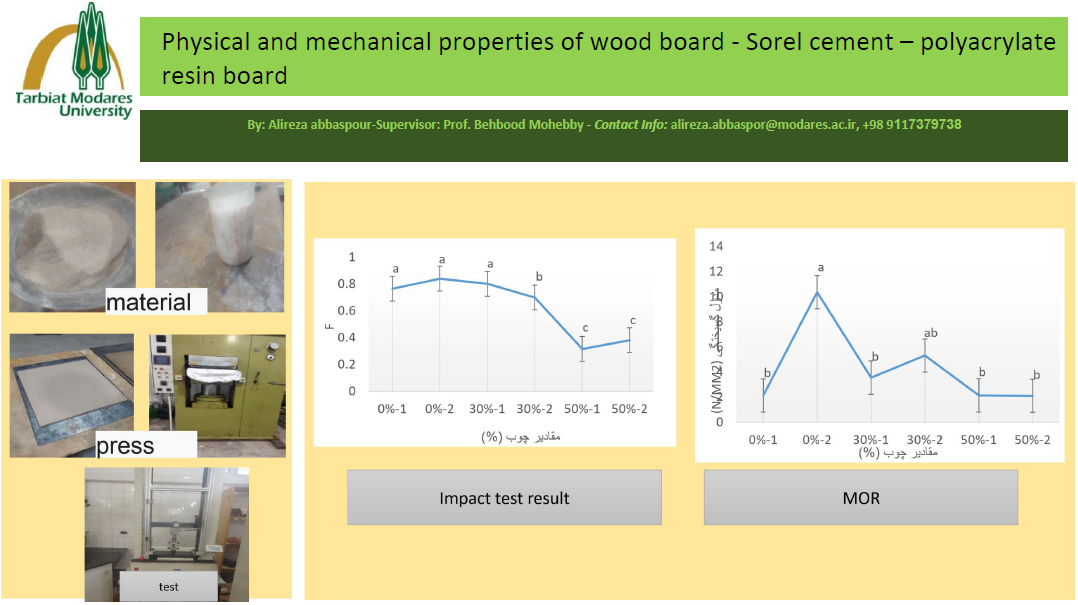Click the impact chart's 50%-1 data point
Screen dimensions: 1078x605
[581, 349]
